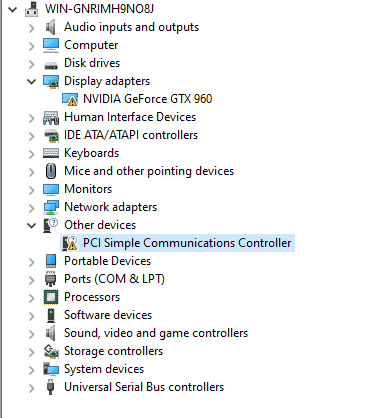
Task: Click the Network adapters icon
Action: (x=51, y=207)
